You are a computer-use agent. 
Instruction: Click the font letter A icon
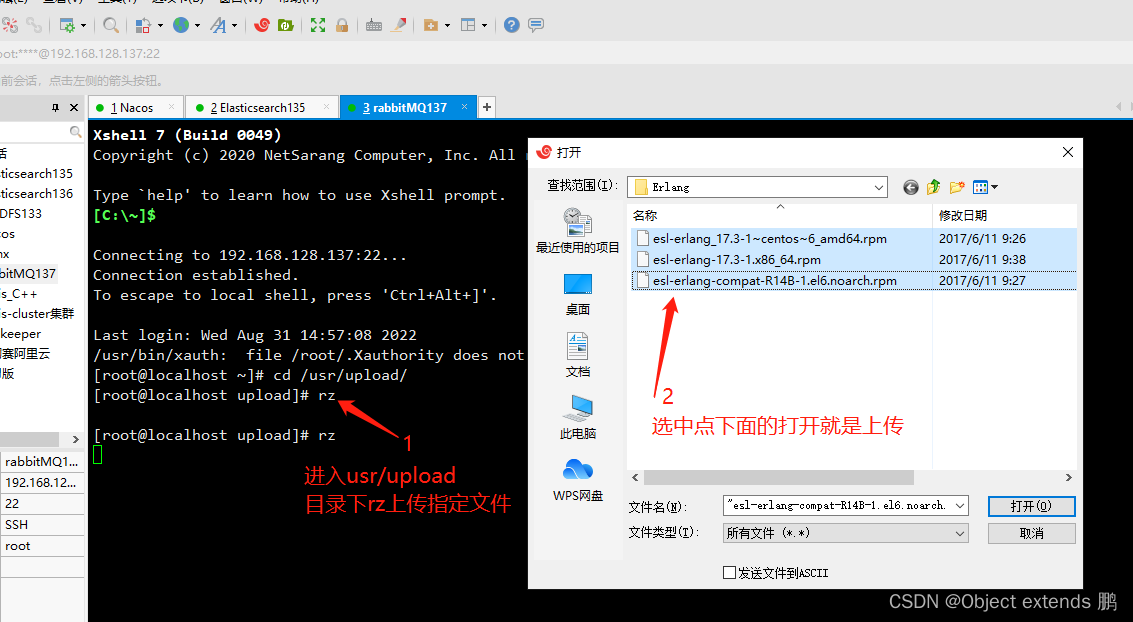pos(218,25)
